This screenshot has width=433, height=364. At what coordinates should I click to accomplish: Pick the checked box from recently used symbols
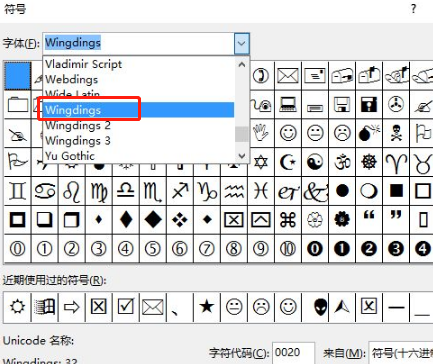click(126, 307)
